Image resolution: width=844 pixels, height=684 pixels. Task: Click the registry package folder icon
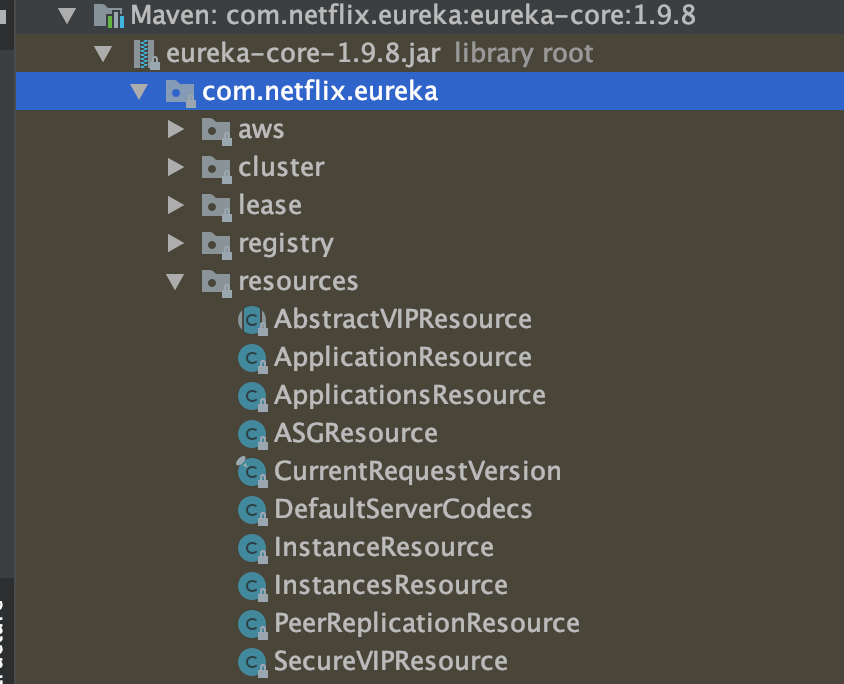tap(216, 244)
